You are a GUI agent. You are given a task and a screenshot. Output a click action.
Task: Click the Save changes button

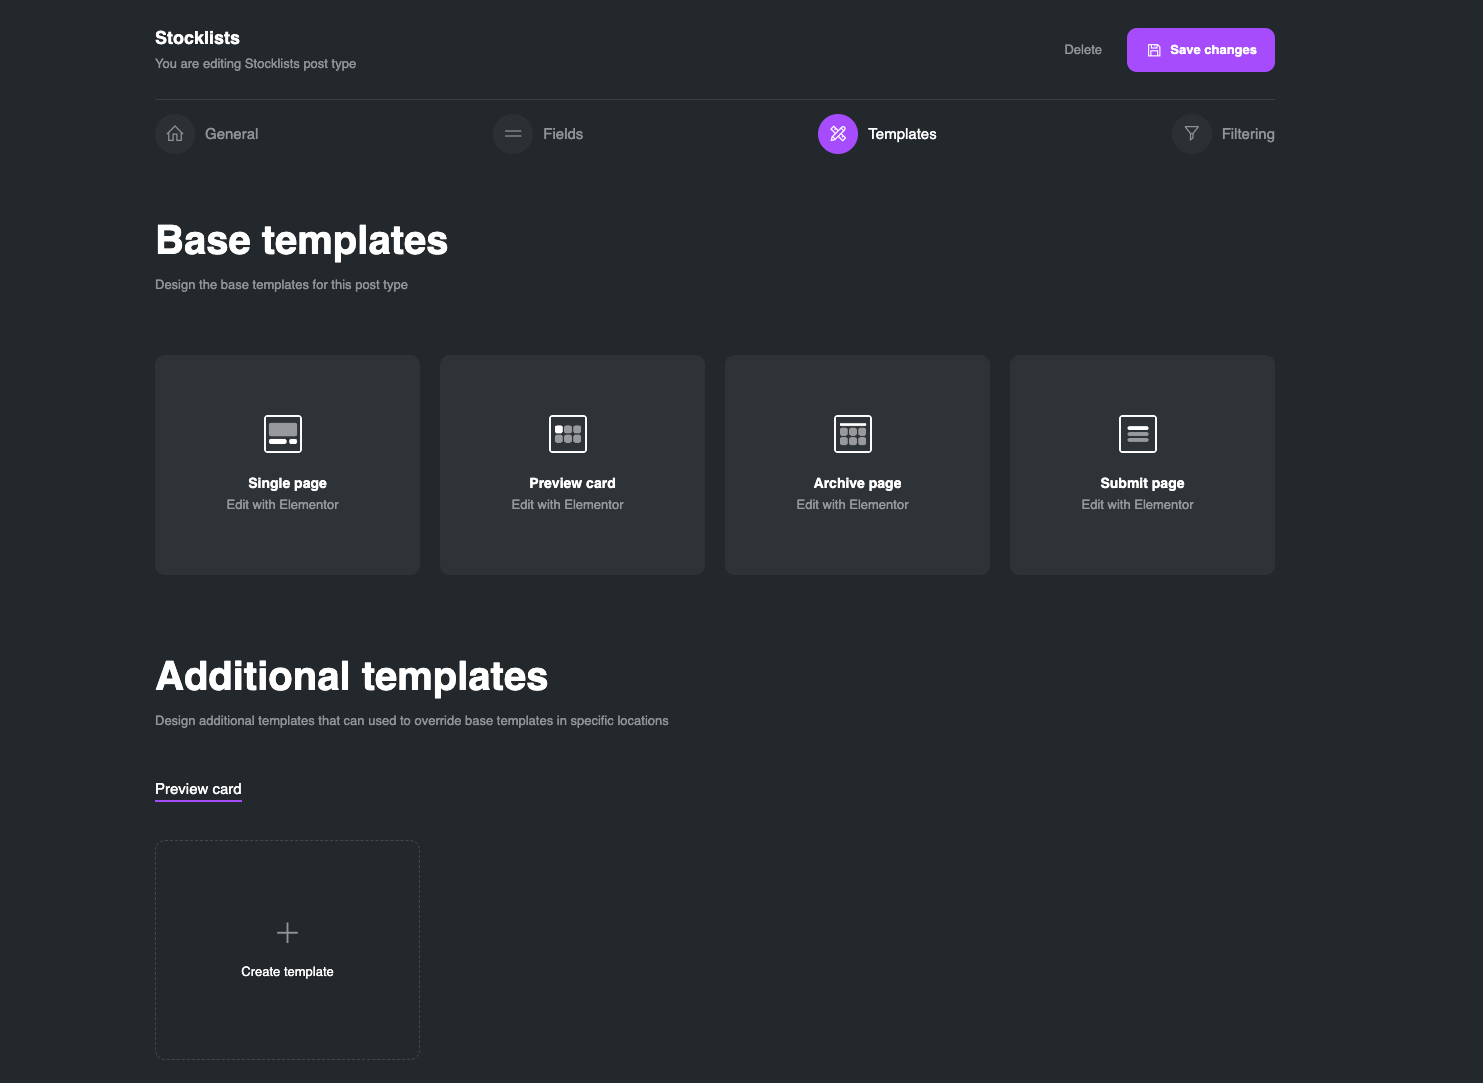[1200, 49]
